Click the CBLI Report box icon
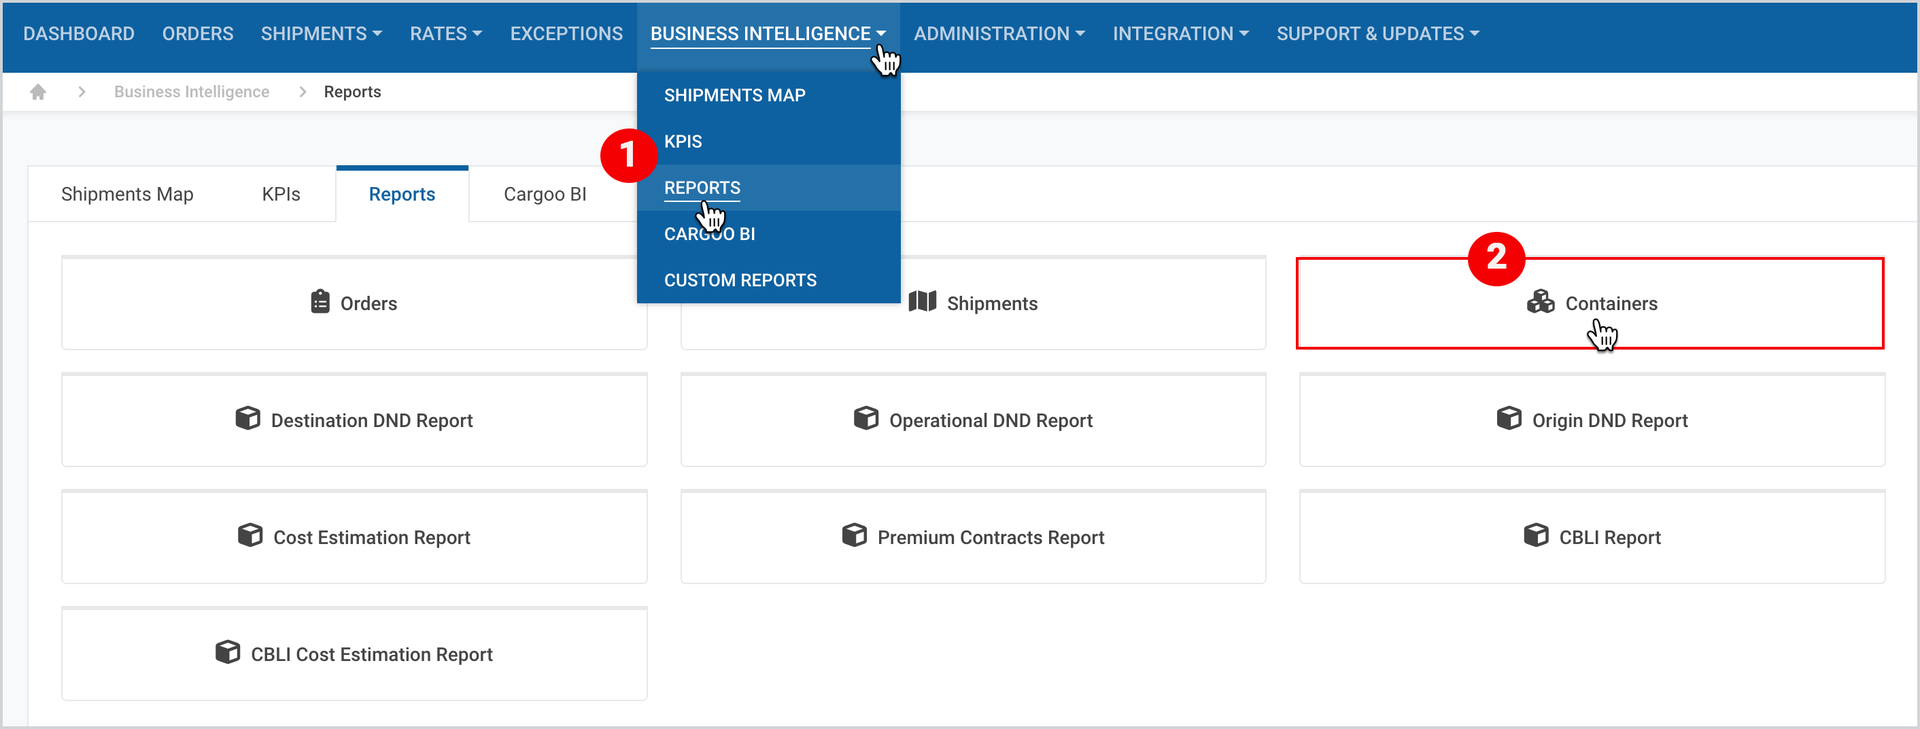The height and width of the screenshot is (729, 1920). pos(1536,535)
